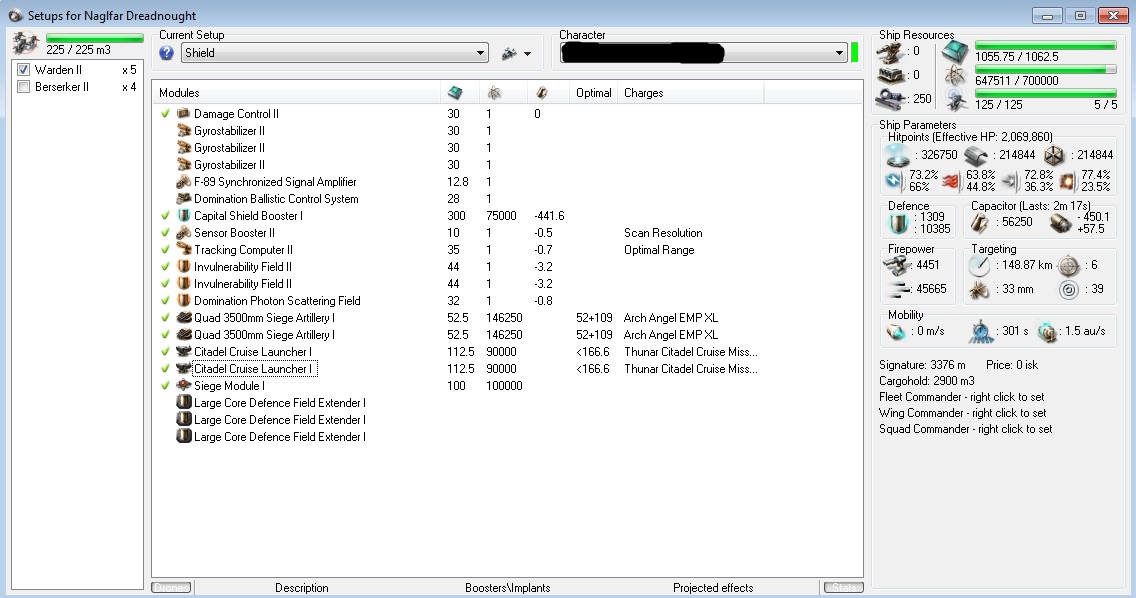Click the powergrid bar 647511 / 700000
Screen dimensions: 1136x598
1045,70
